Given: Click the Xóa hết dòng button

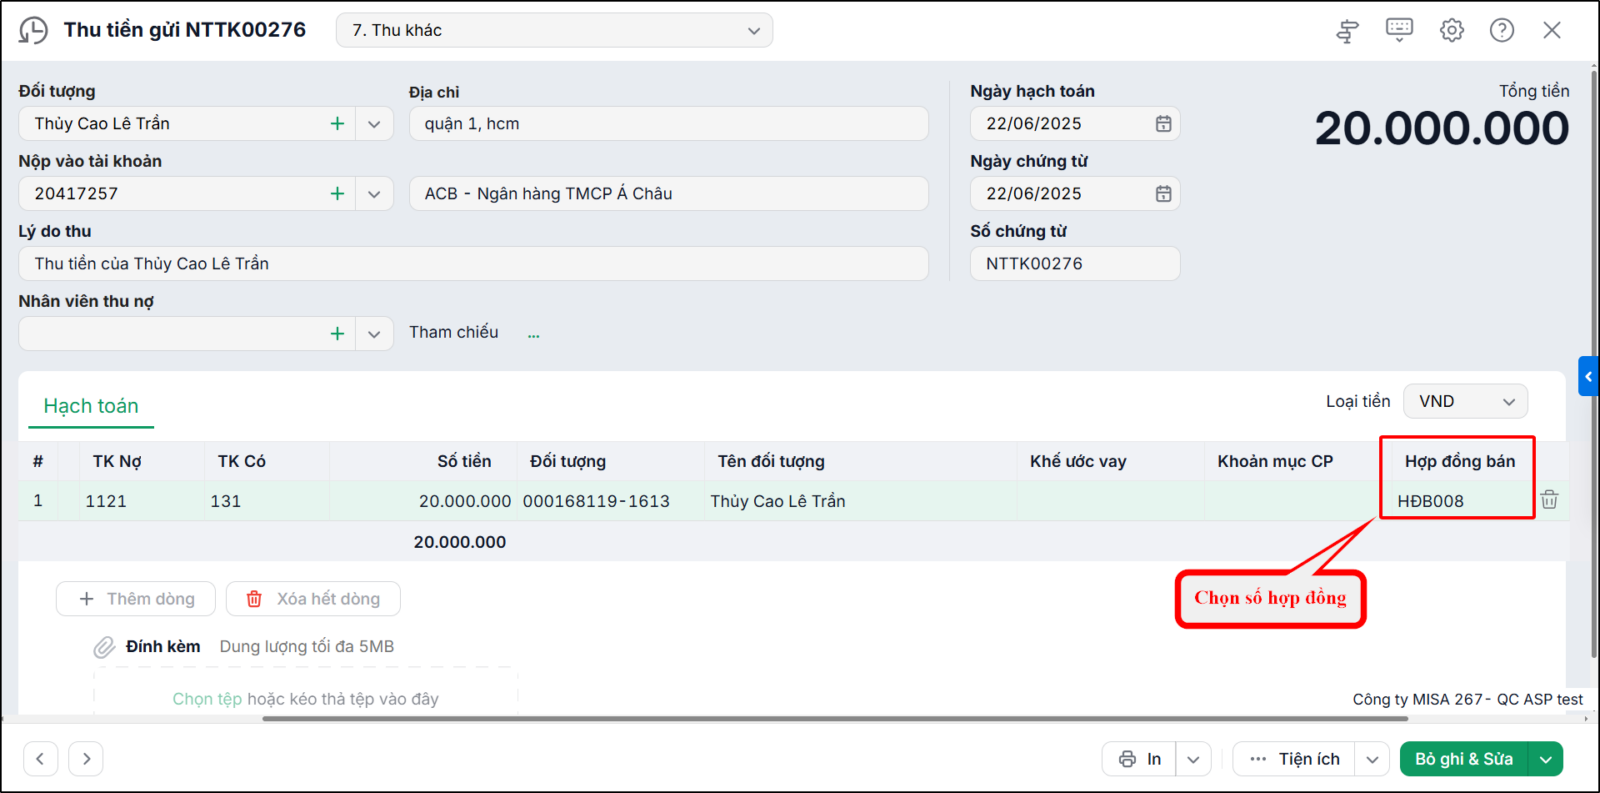Looking at the screenshot, I should click(313, 599).
